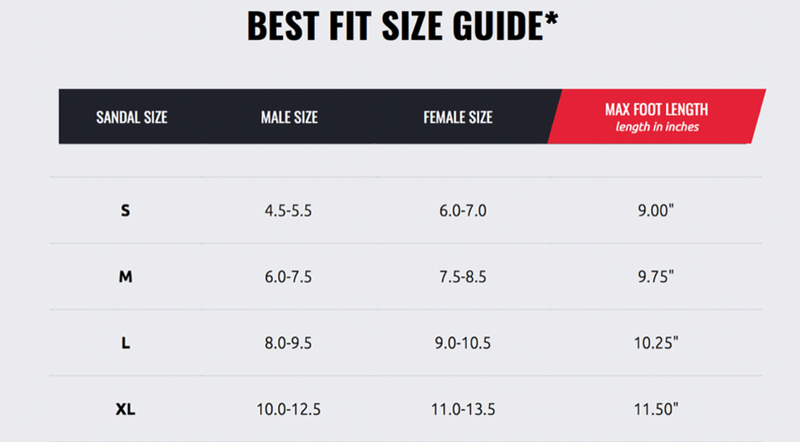Screen dimensions: 800x442
Task: Click female size 7.5-8.5 cell
Action: click(463, 277)
